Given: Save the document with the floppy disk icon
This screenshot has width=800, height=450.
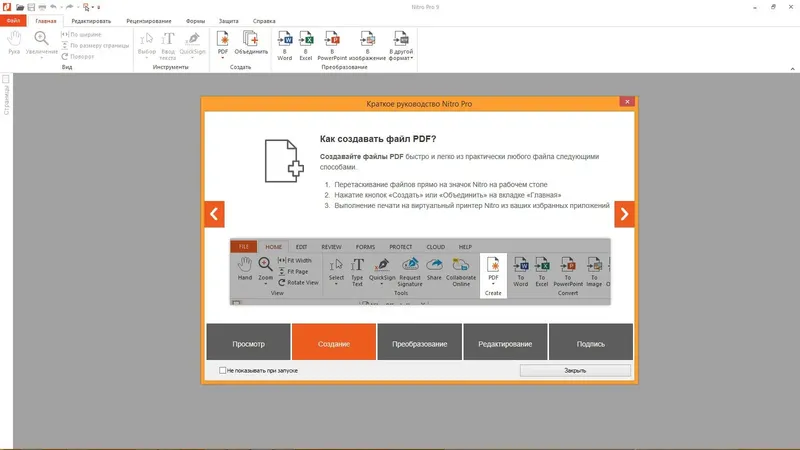Looking at the screenshot, I should click(x=31, y=7).
